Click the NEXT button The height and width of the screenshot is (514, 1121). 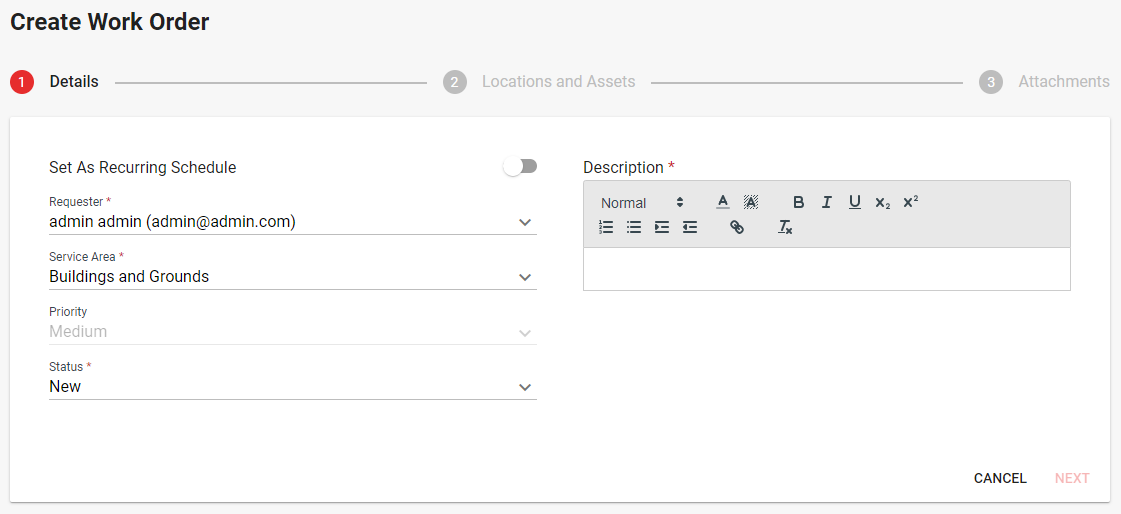coord(1072,478)
